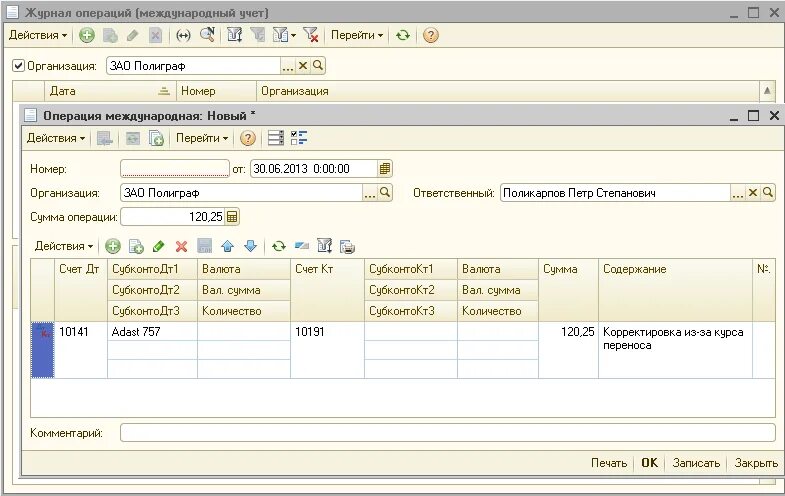Select credit account cell 10191
785x496 pixels.
pyautogui.click(x=327, y=350)
